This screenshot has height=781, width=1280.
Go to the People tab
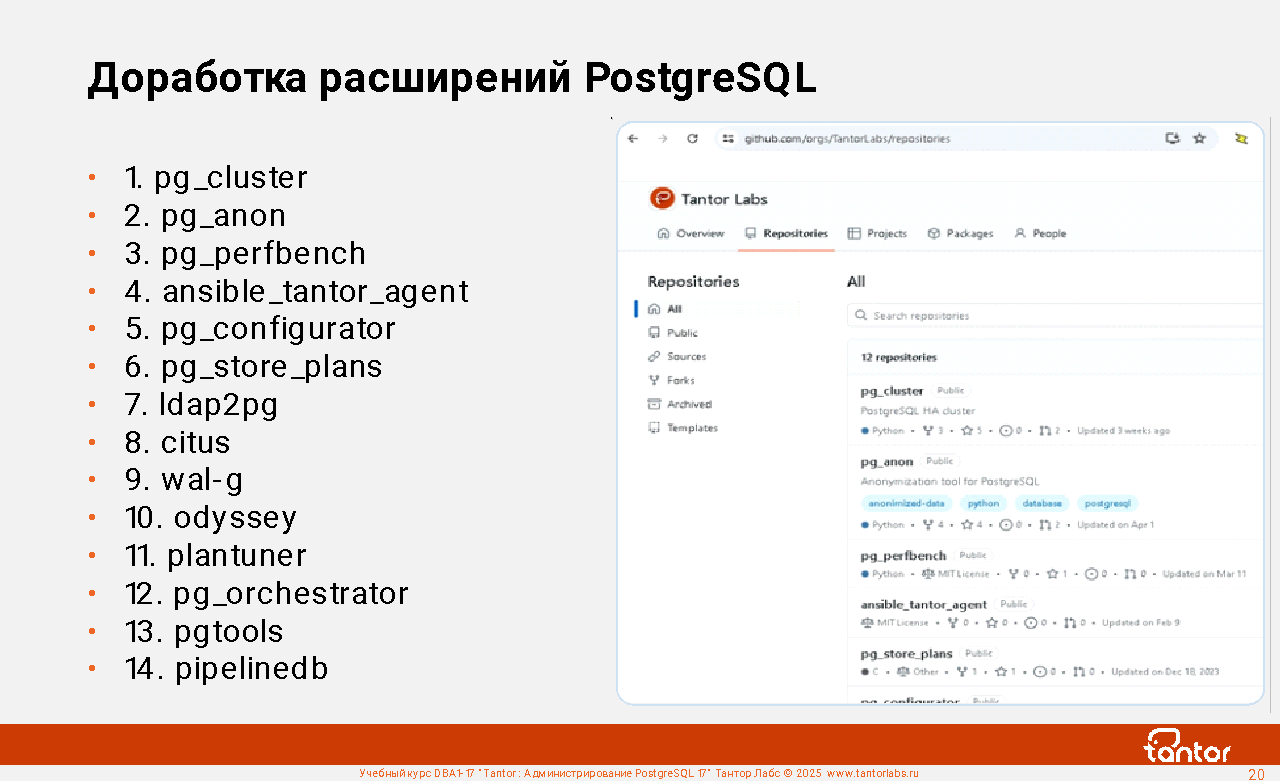tap(1040, 233)
